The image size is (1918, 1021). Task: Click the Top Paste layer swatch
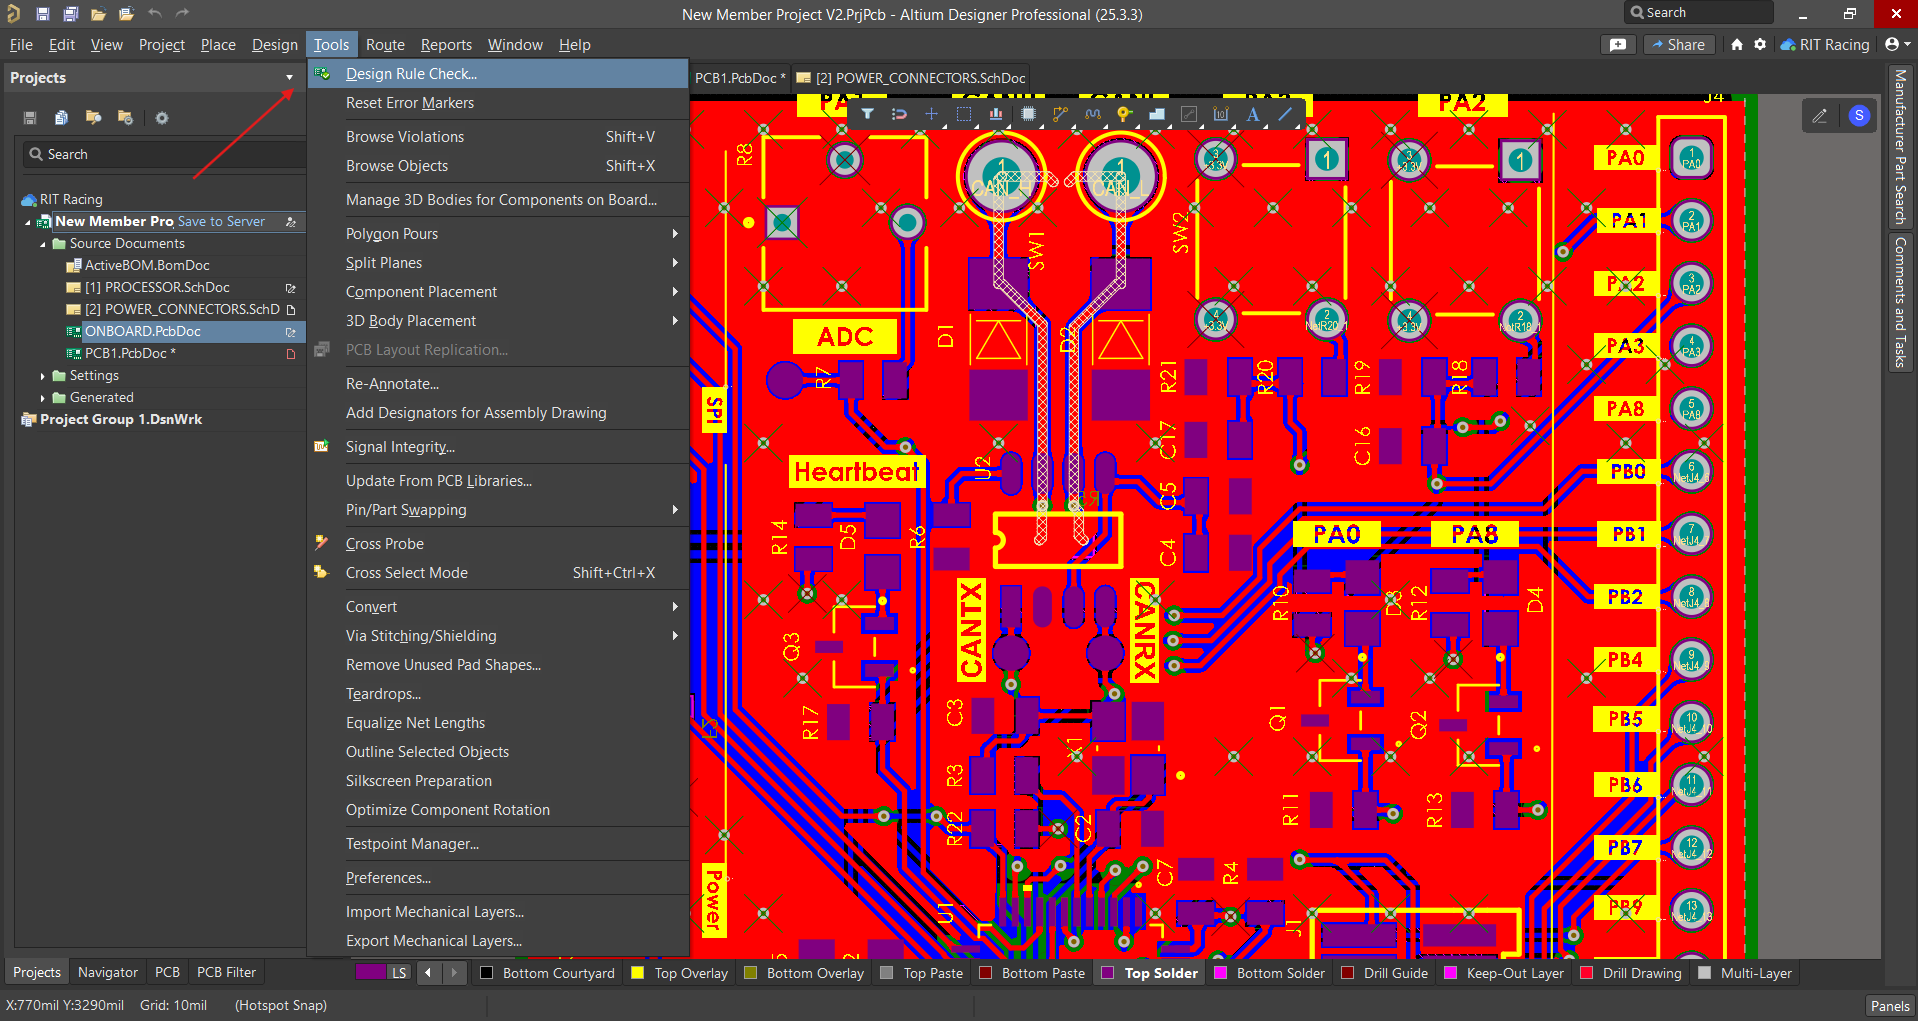pos(886,973)
